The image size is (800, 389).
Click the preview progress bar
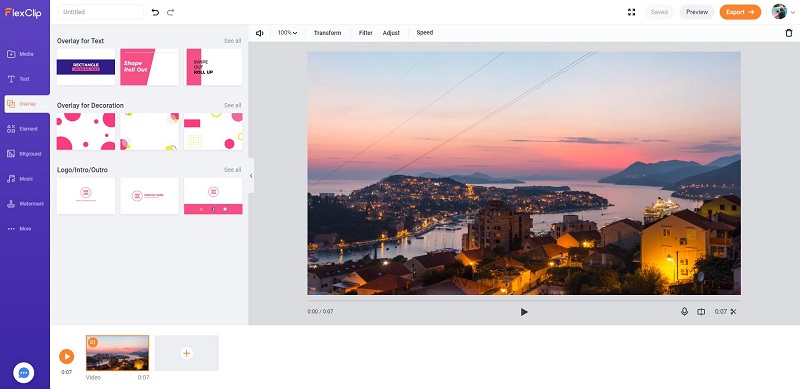[x=524, y=300]
